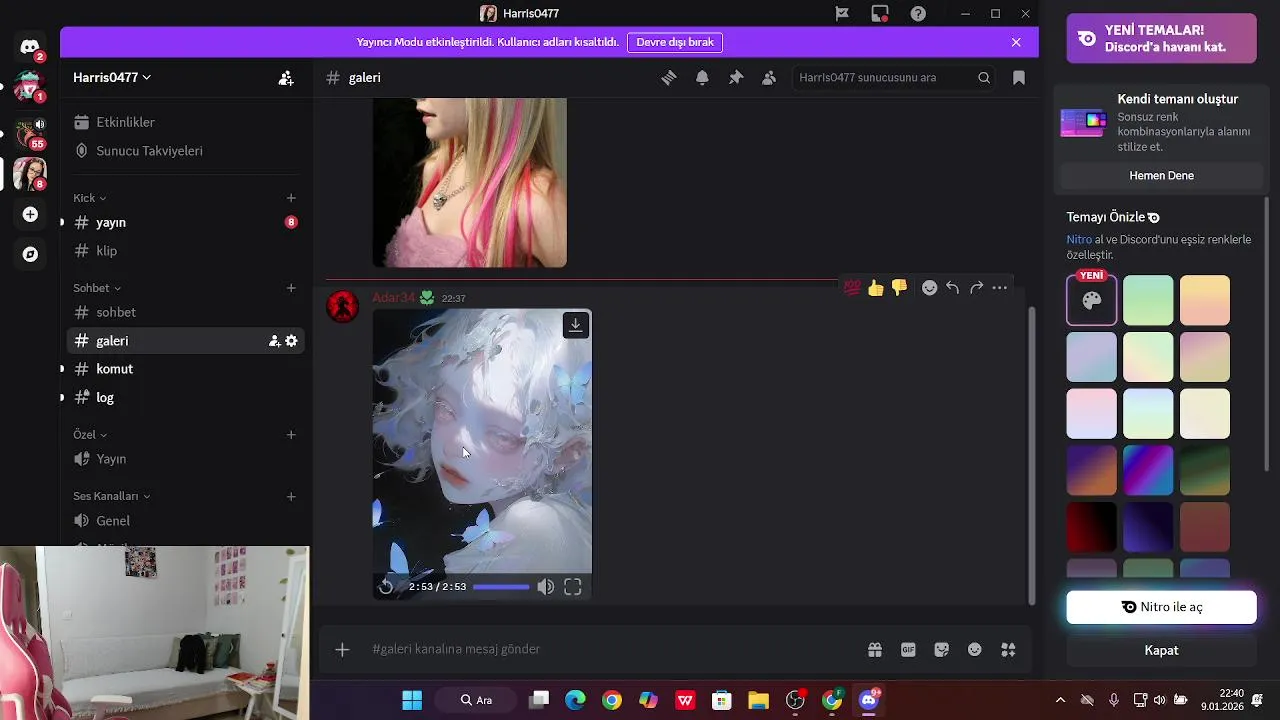Send a gift icon in message bar

pyautogui.click(x=875, y=650)
